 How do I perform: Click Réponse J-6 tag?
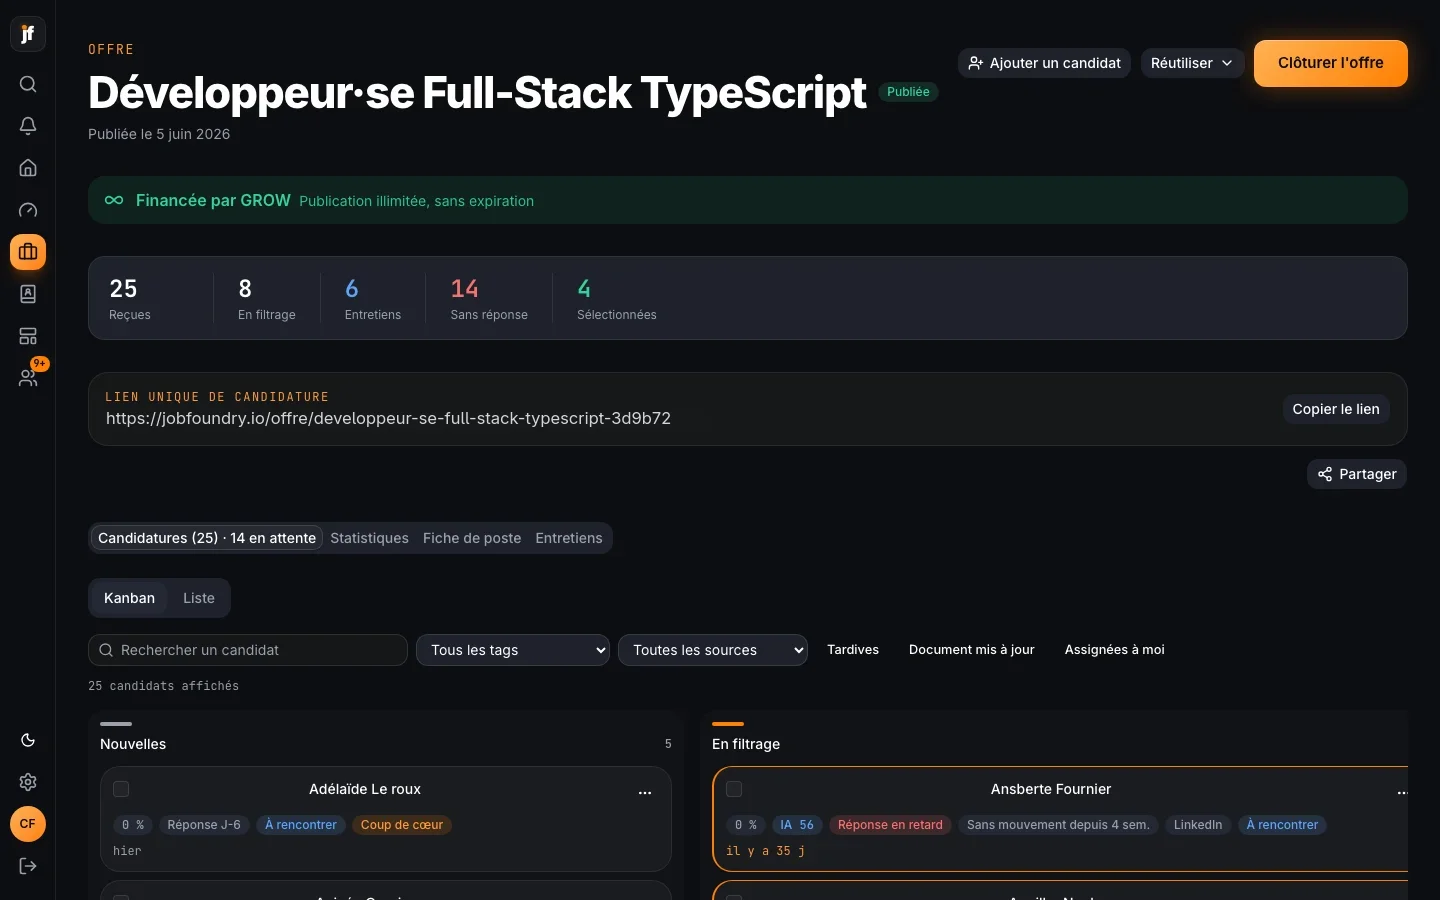(204, 825)
